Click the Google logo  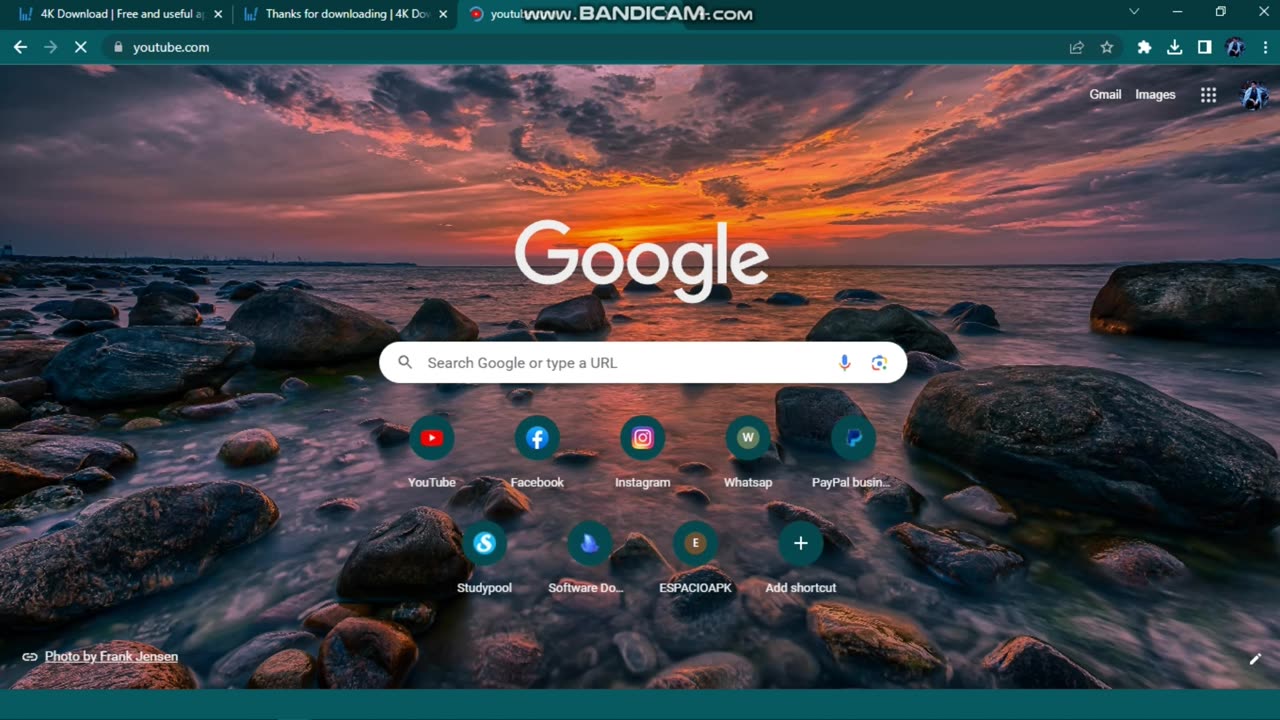pos(642,260)
